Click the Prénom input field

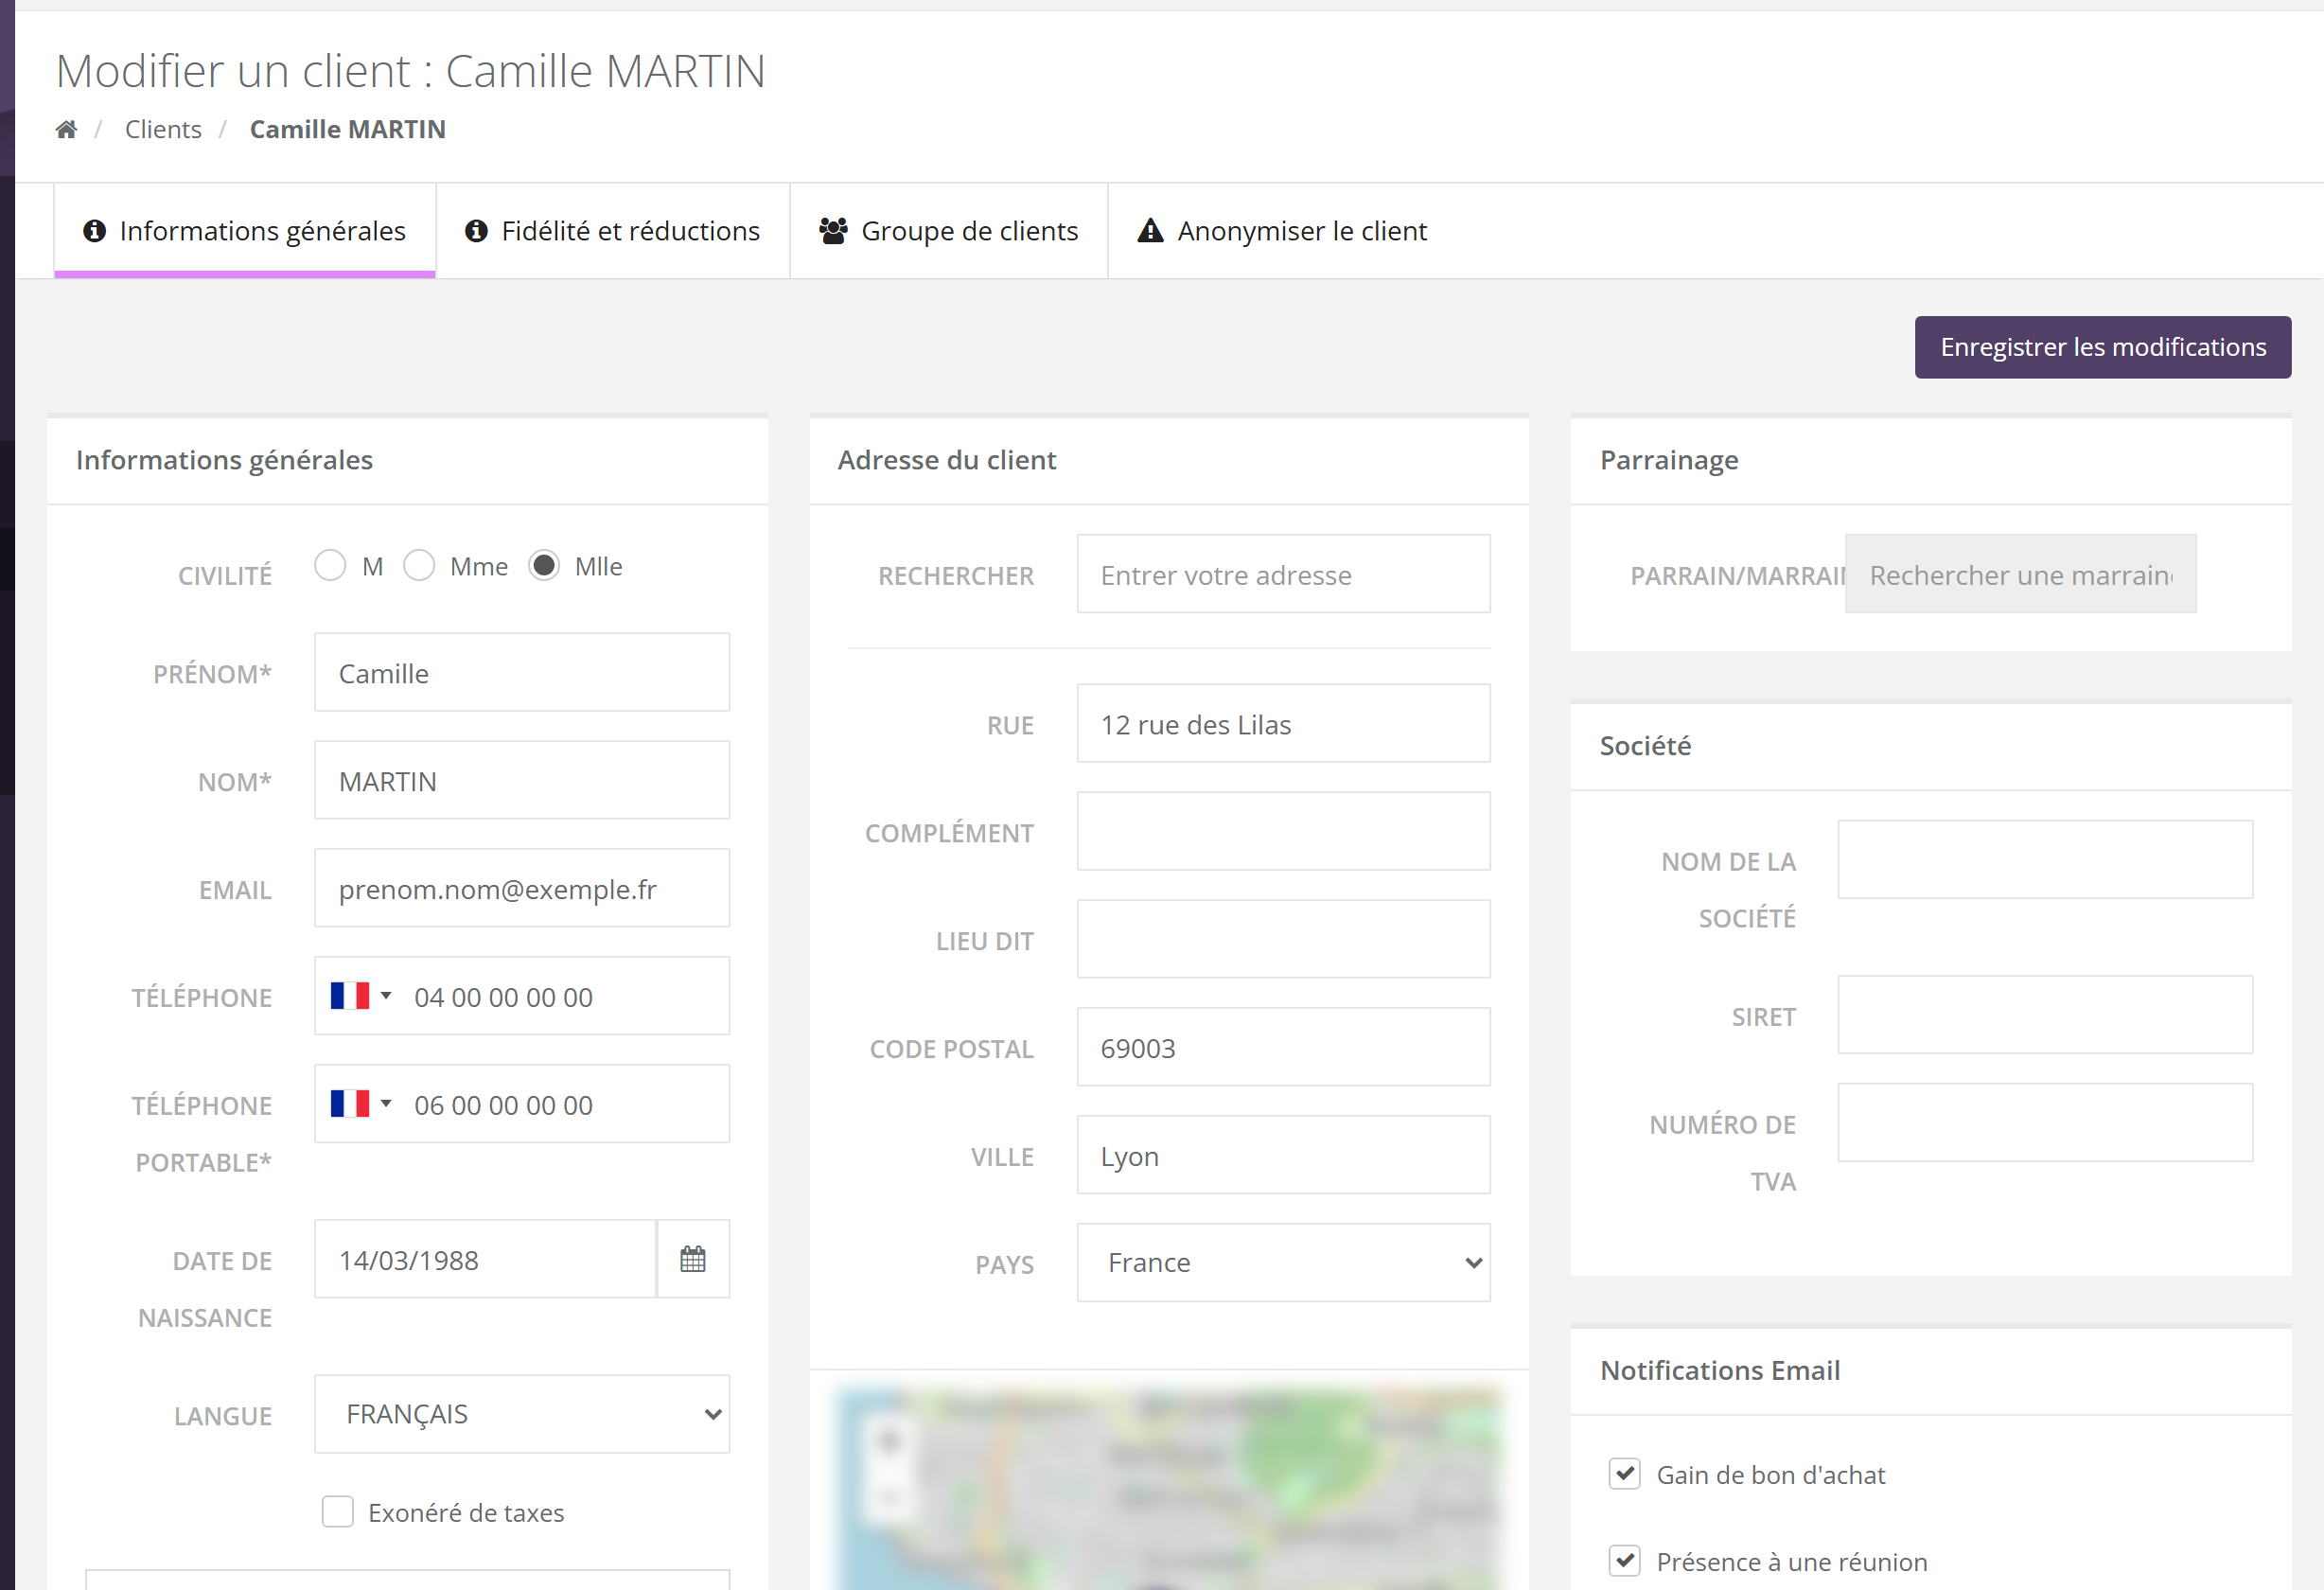pyautogui.click(x=522, y=672)
